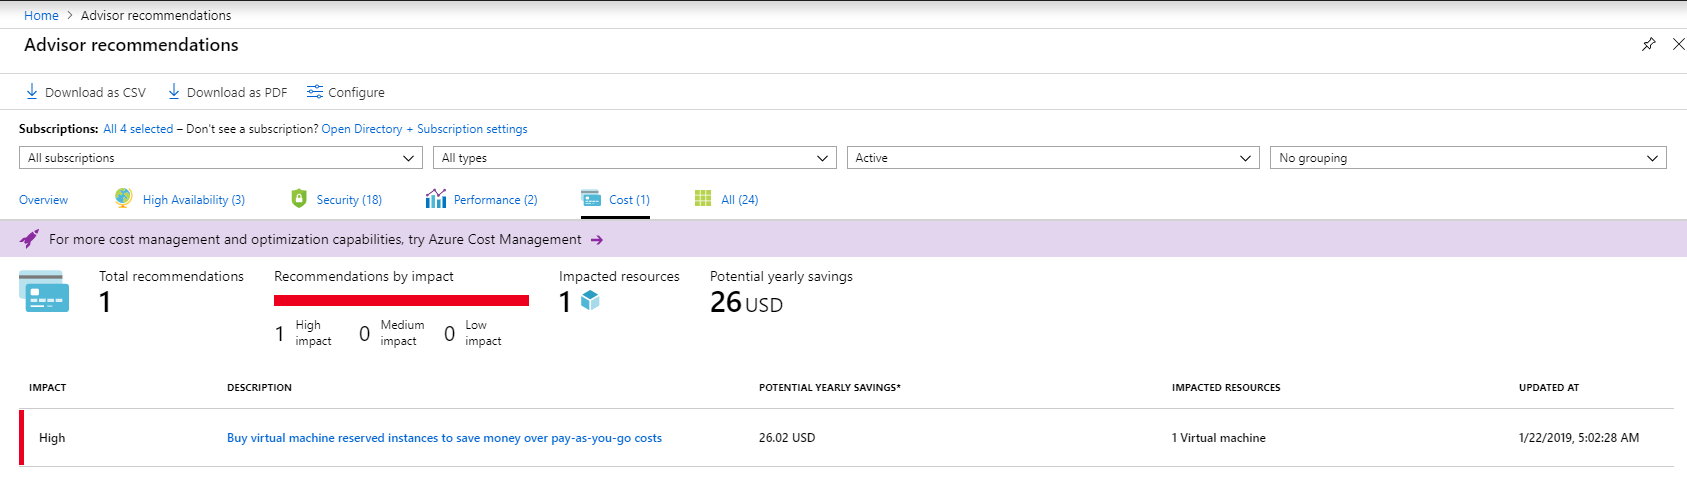This screenshot has width=1687, height=480.
Task: Expand the All subscriptions dropdown
Action: coord(220,158)
